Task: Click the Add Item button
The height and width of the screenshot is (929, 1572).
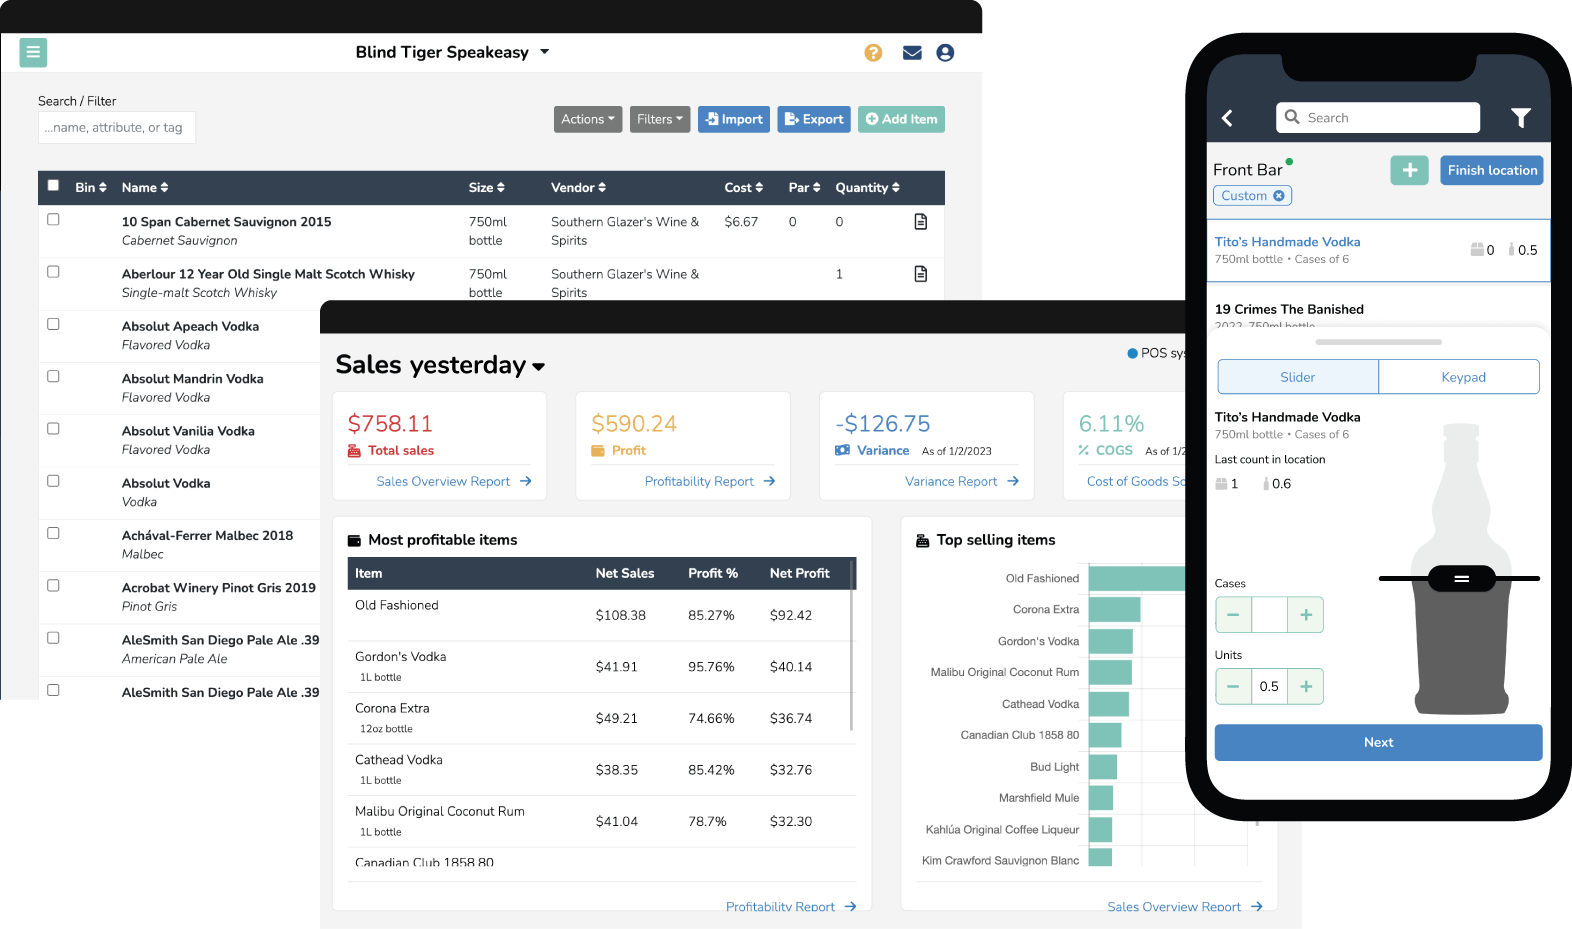Action: [901, 120]
